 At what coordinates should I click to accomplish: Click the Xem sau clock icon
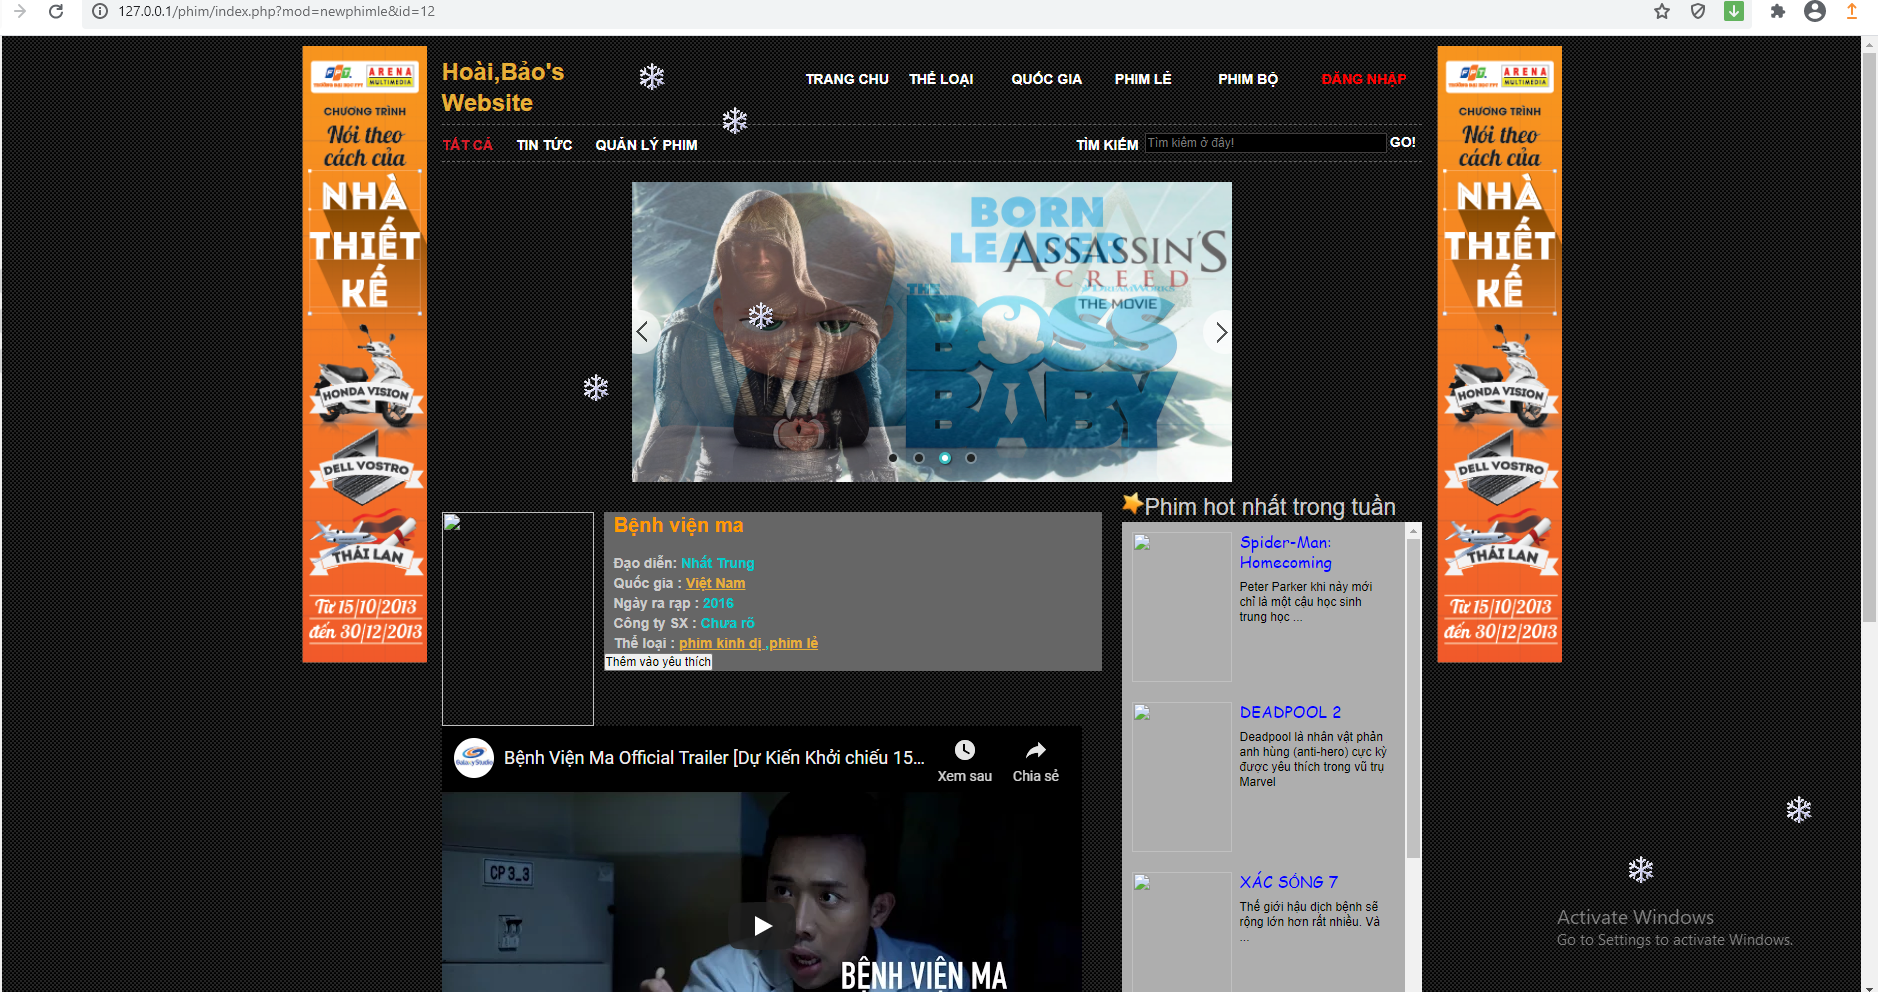click(x=964, y=751)
